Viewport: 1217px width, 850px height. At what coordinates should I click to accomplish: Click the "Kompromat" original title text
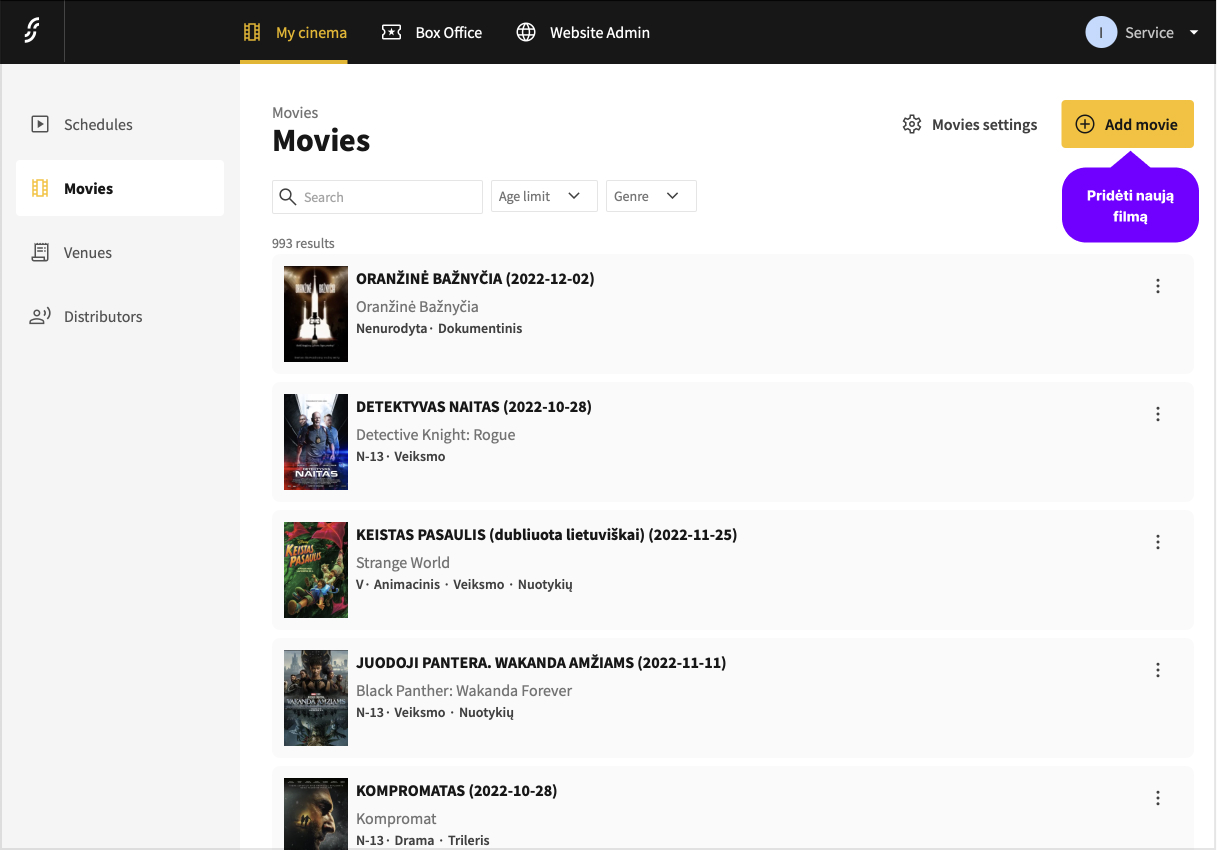396,819
